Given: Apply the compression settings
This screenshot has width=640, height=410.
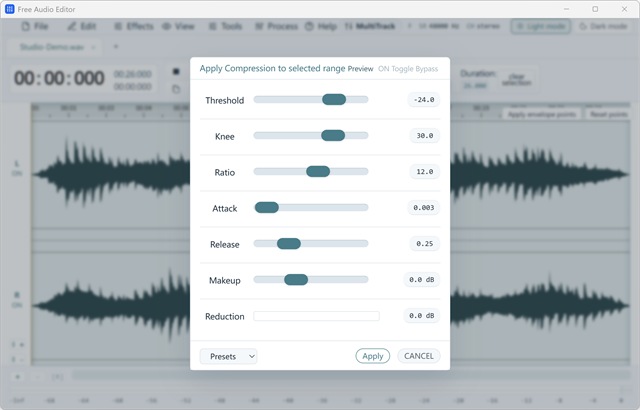Looking at the screenshot, I should [373, 356].
